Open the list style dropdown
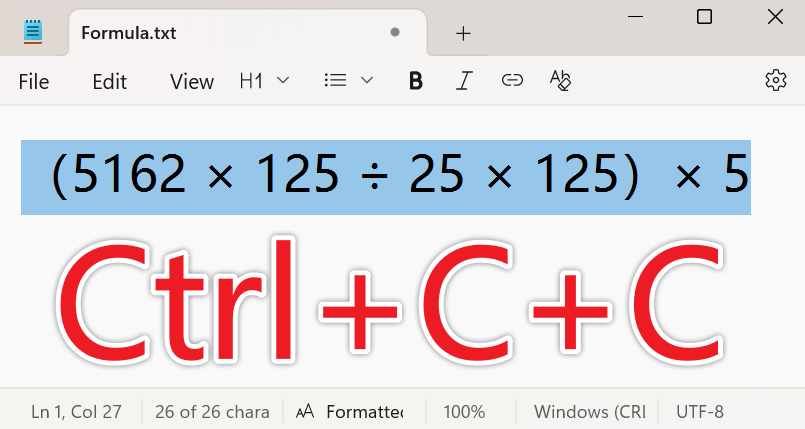Screen dimensions: 805x429 348,81
